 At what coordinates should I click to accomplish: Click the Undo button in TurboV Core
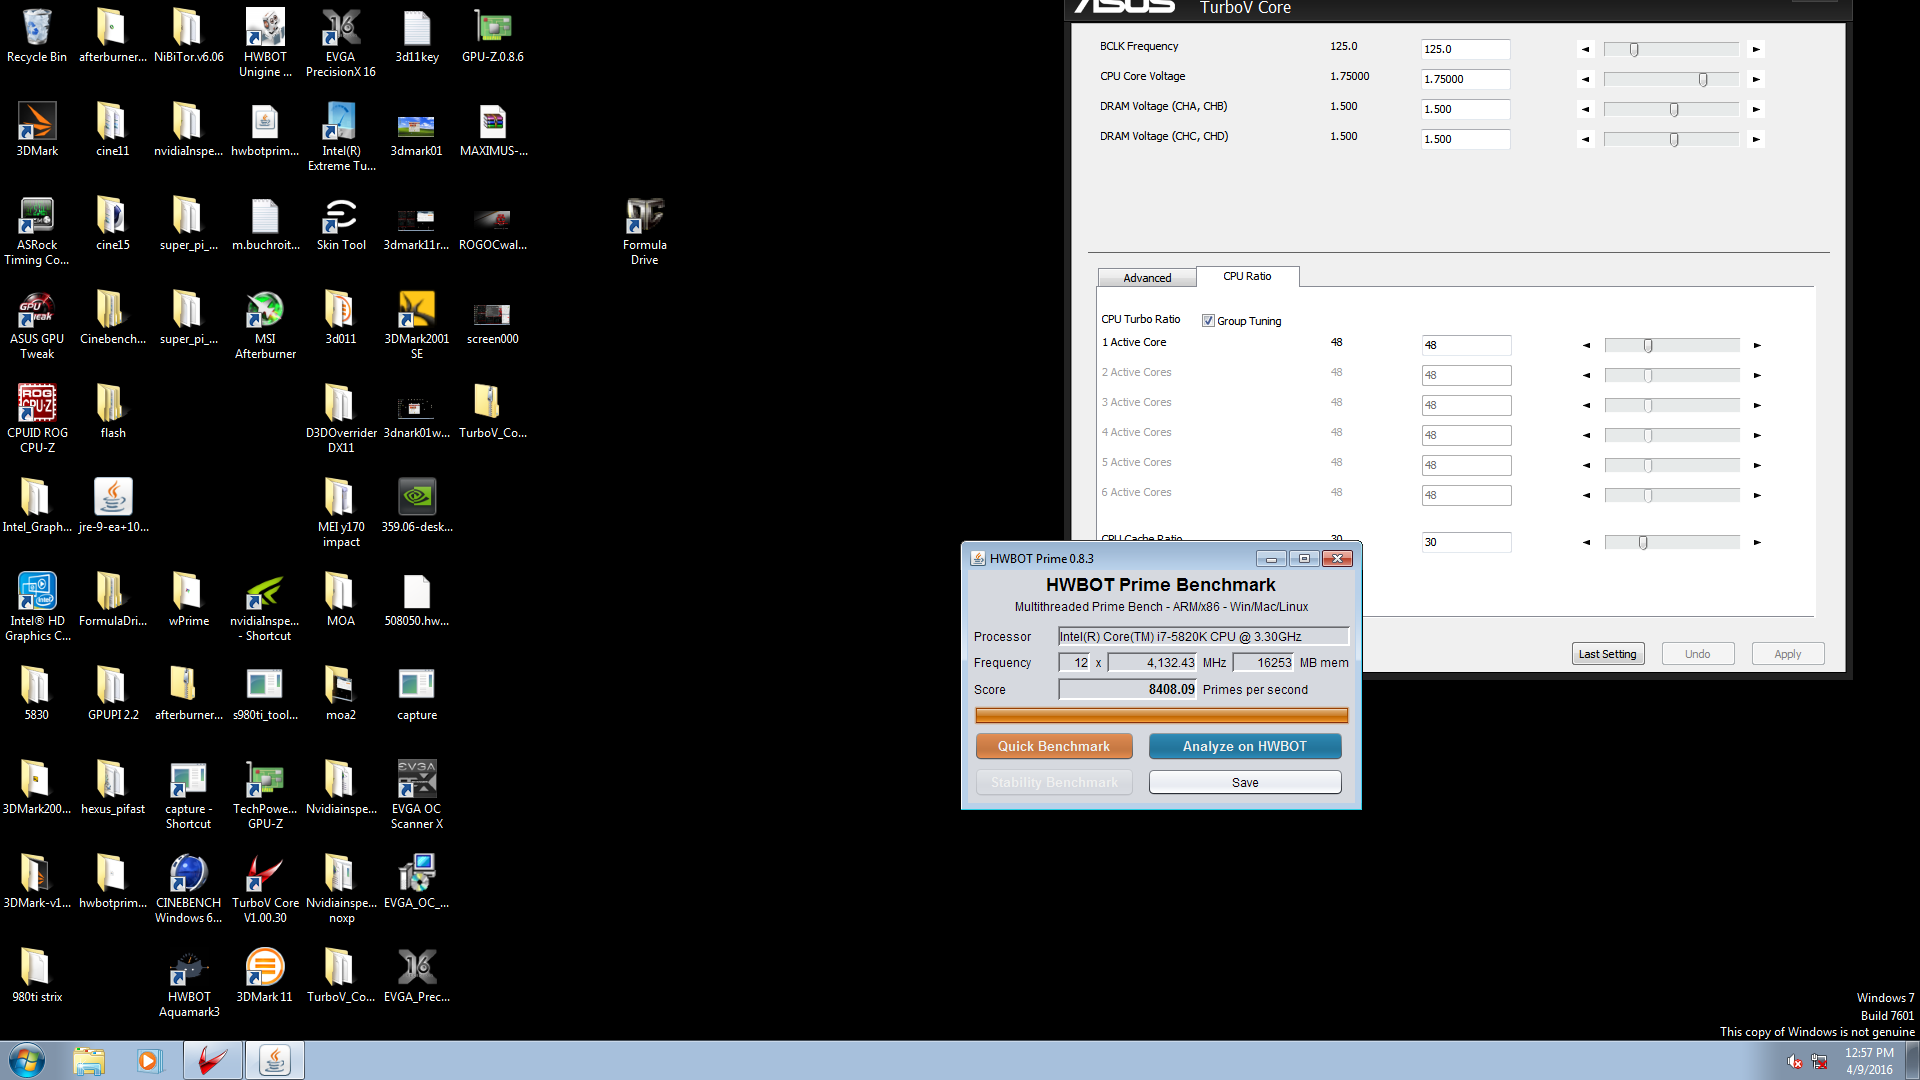pyautogui.click(x=1698, y=654)
